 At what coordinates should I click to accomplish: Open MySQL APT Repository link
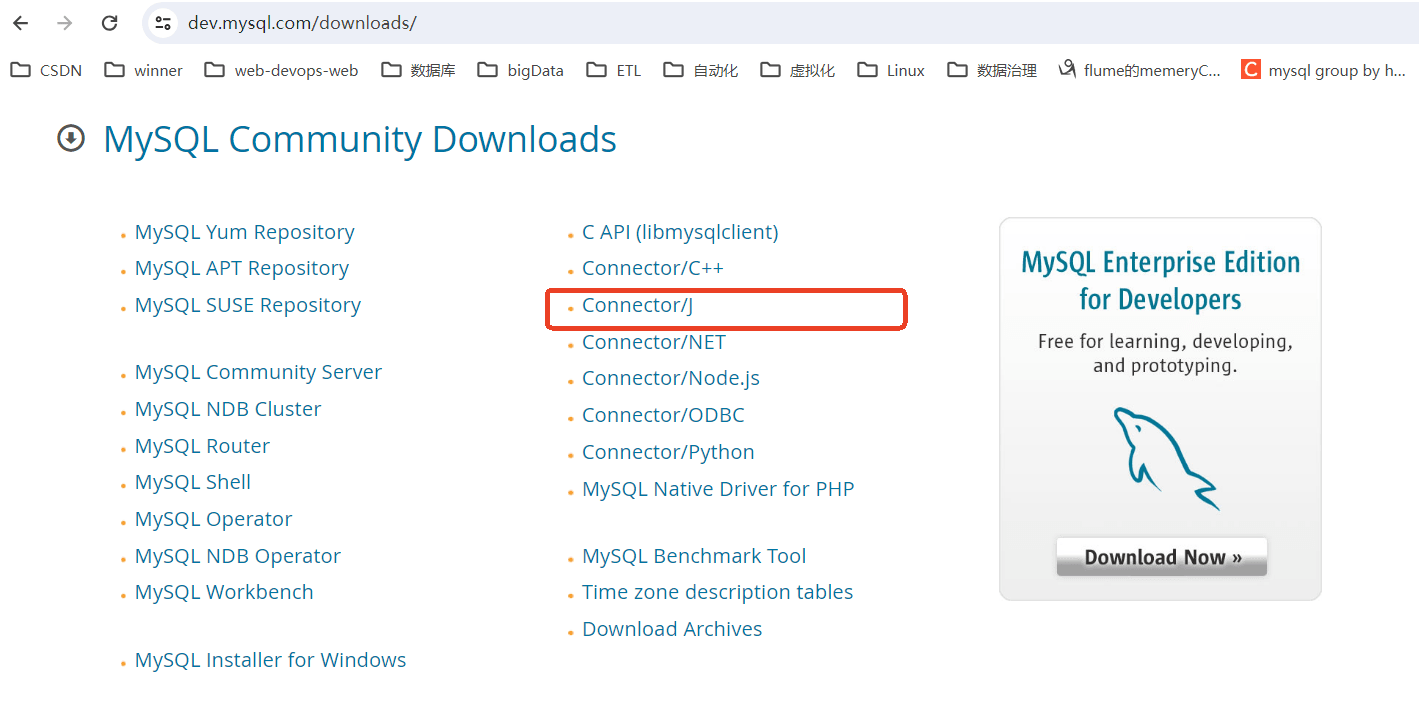pos(242,268)
